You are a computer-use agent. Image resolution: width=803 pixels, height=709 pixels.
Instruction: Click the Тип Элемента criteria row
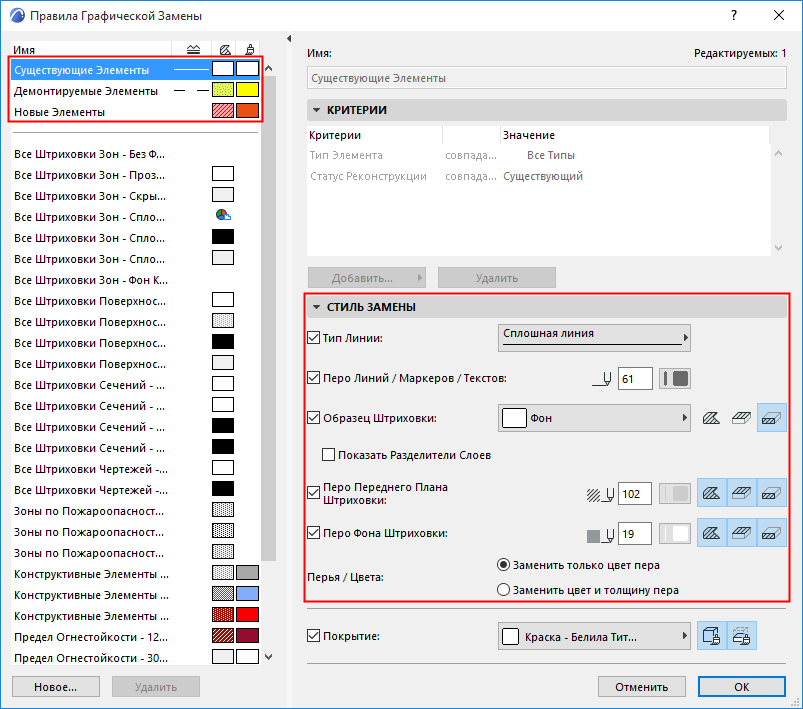click(x=539, y=155)
